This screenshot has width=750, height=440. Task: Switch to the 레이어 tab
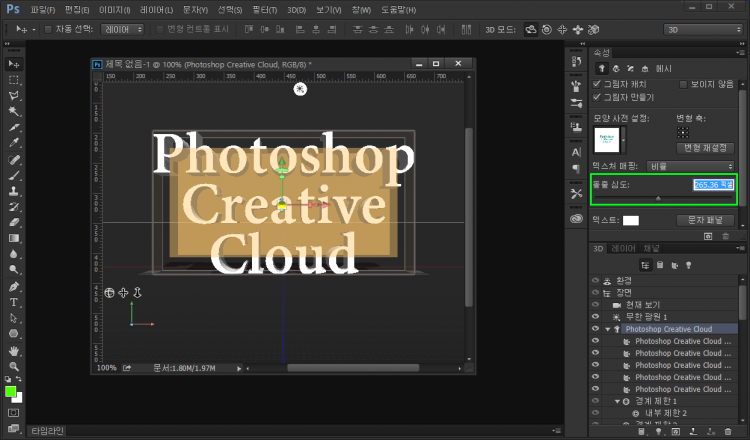click(x=623, y=246)
